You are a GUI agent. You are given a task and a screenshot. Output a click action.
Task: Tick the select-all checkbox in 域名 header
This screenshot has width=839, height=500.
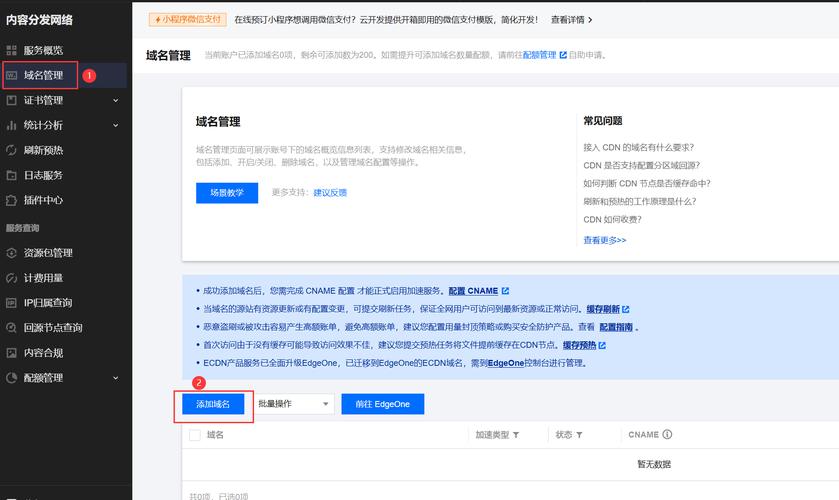click(x=195, y=435)
